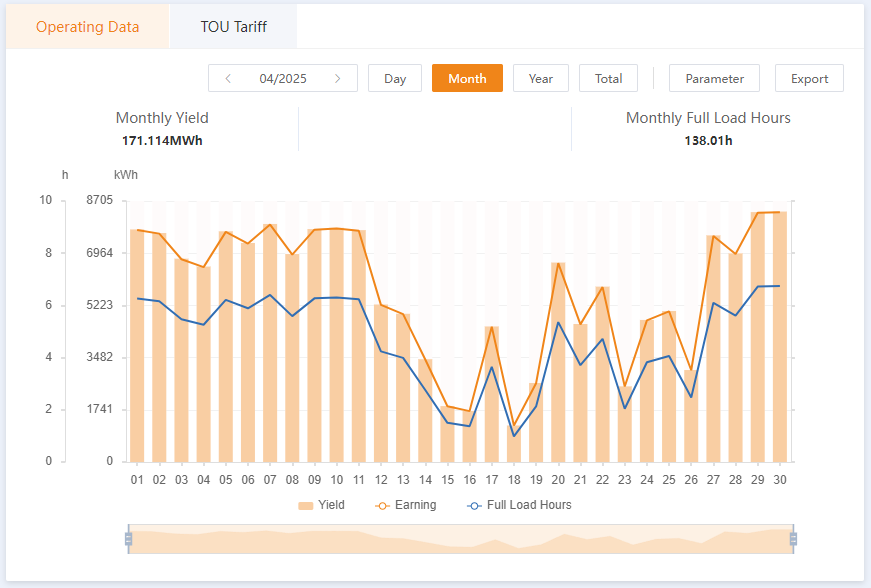Screen dimensions: 871x588
Task: Switch to the Year view
Action: click(x=541, y=78)
